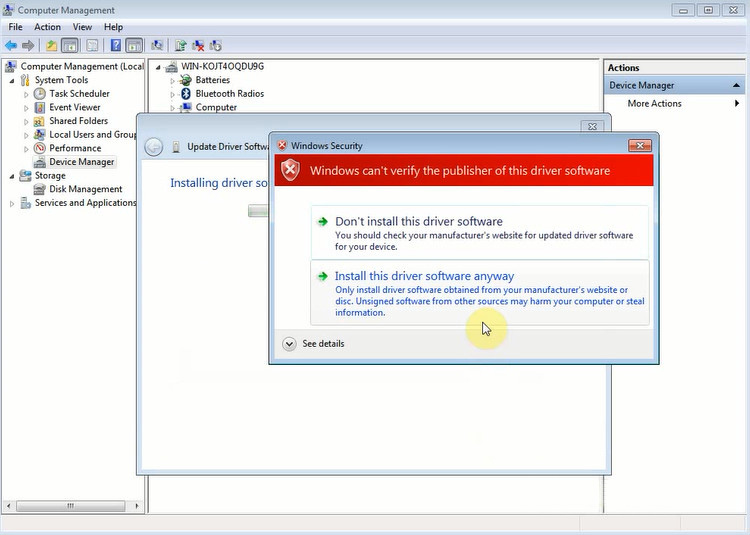Click the Computer device category
The height and width of the screenshot is (535, 750).
(x=216, y=107)
